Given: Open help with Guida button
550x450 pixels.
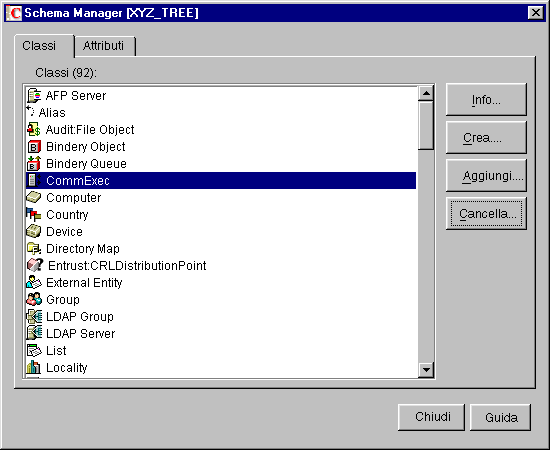Looking at the screenshot, I should 501,417.
